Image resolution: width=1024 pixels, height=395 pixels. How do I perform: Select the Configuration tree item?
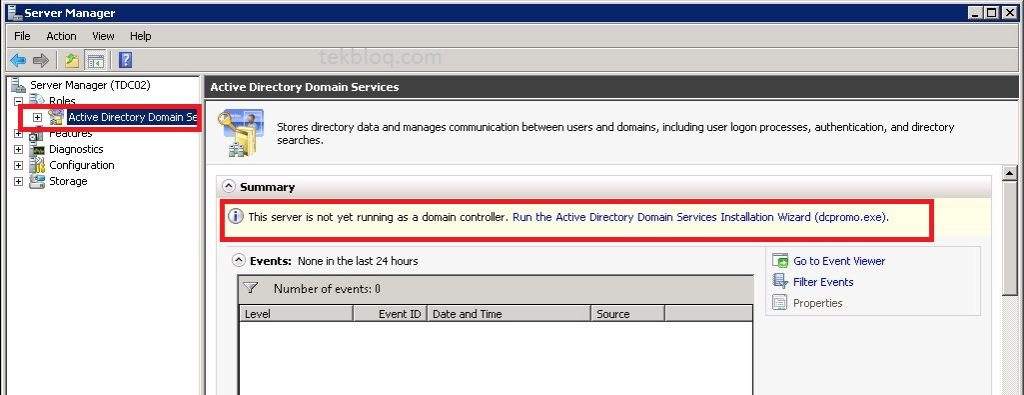click(82, 165)
